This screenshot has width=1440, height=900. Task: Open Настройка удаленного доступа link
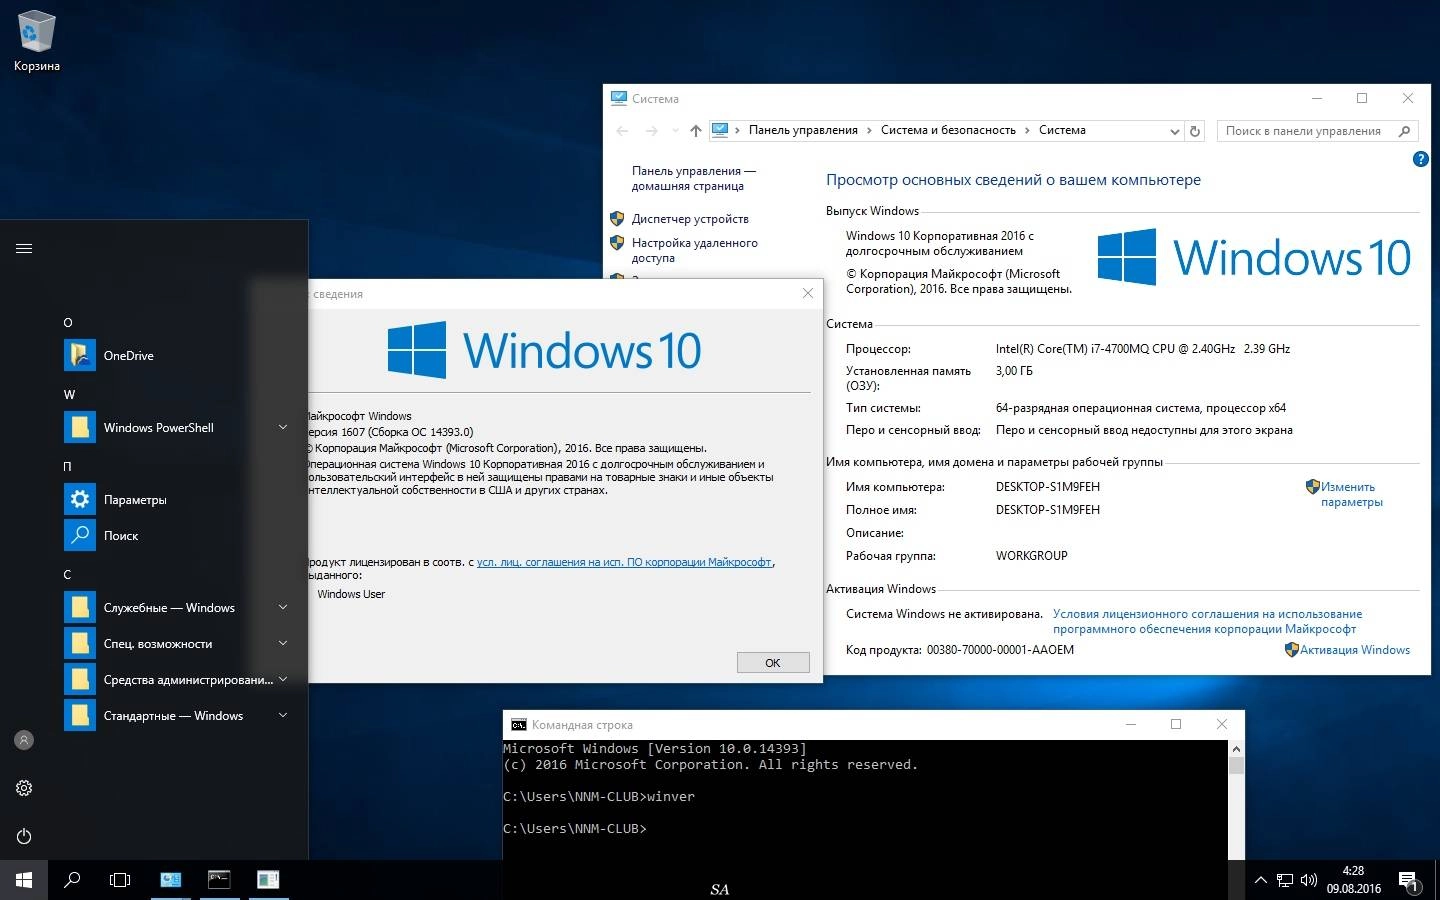click(x=694, y=250)
